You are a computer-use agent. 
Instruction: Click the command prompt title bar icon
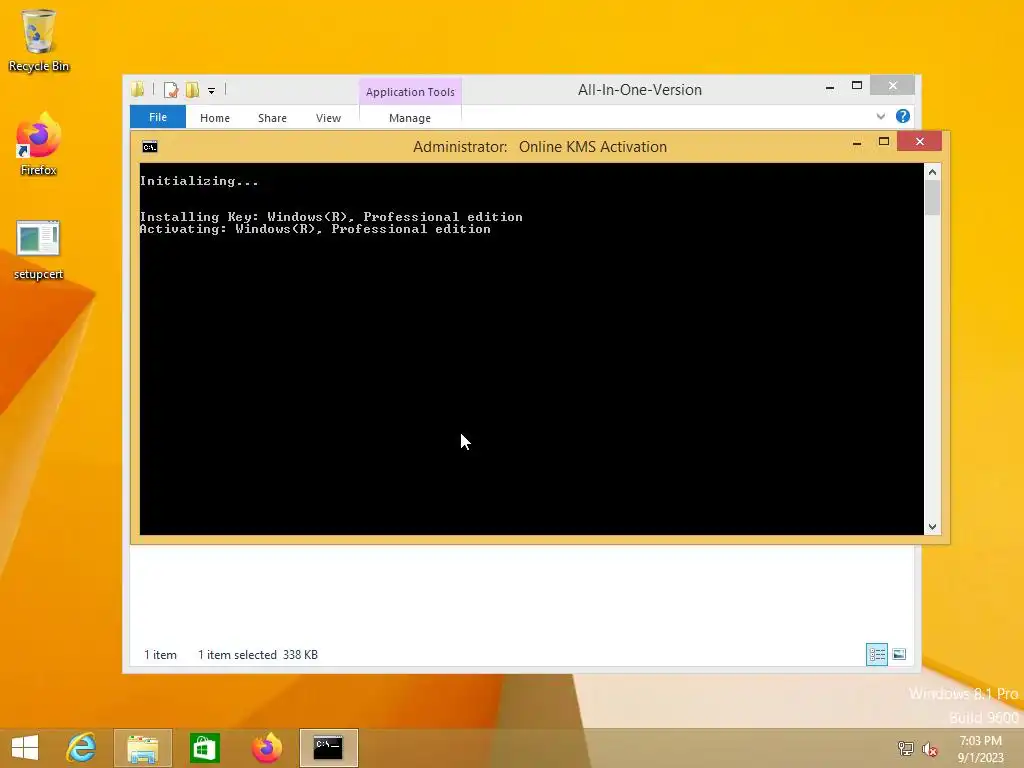click(150, 147)
